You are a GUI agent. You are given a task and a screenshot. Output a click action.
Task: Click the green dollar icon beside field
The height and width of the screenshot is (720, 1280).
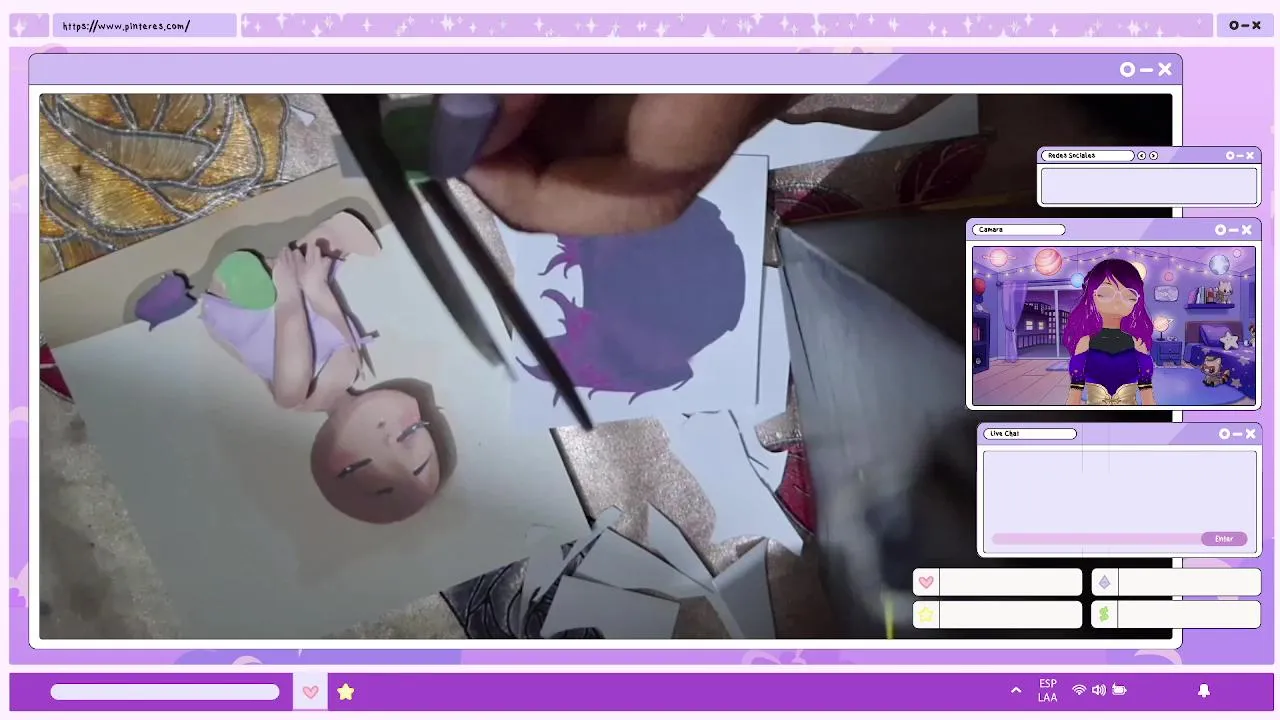click(1104, 614)
